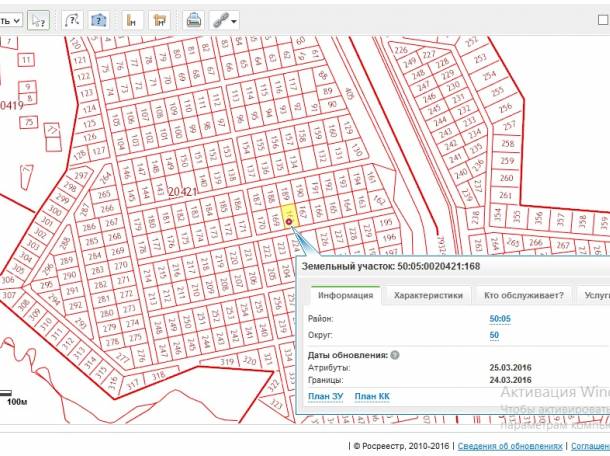The height and width of the screenshot is (456, 610).
Task: Click parcel 260 on the map
Action: [x=506, y=178]
